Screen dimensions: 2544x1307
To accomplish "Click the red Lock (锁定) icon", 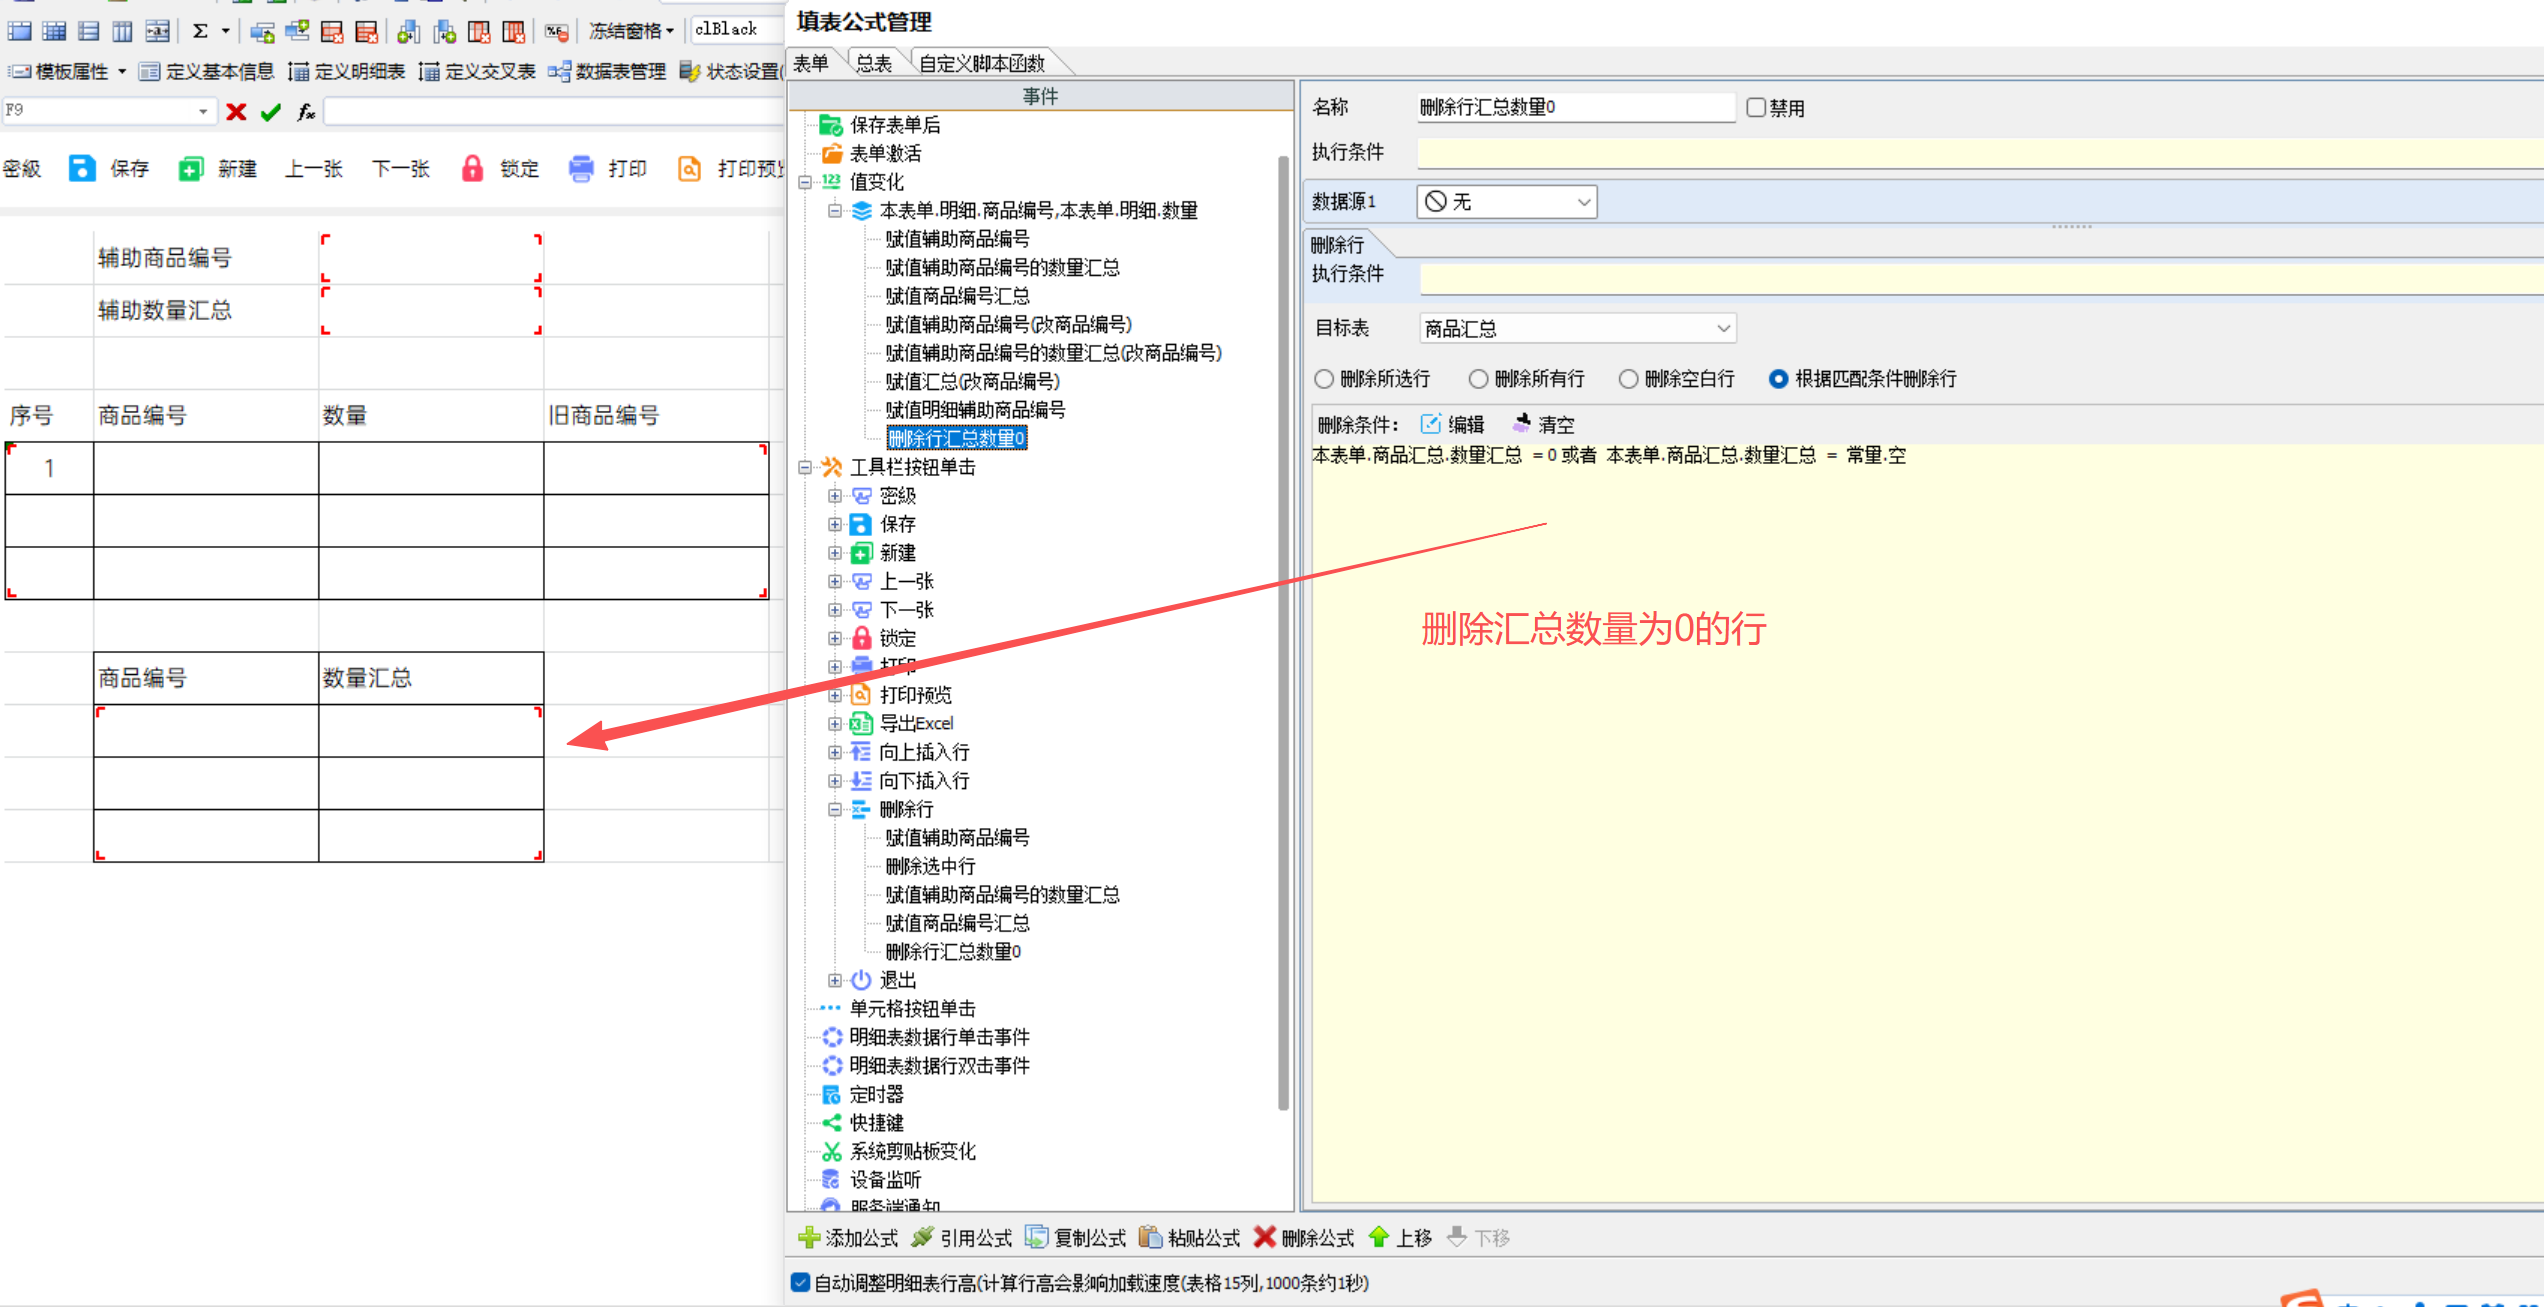I will point(472,168).
